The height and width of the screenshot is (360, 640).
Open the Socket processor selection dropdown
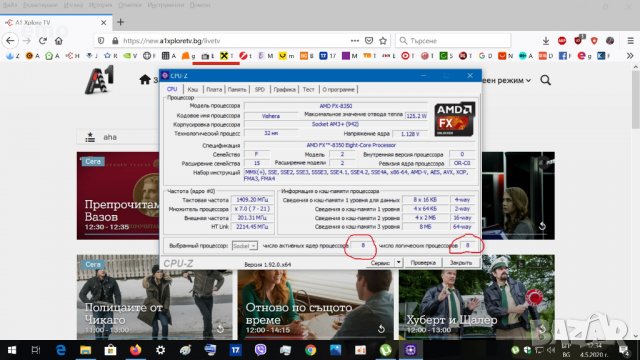244,246
